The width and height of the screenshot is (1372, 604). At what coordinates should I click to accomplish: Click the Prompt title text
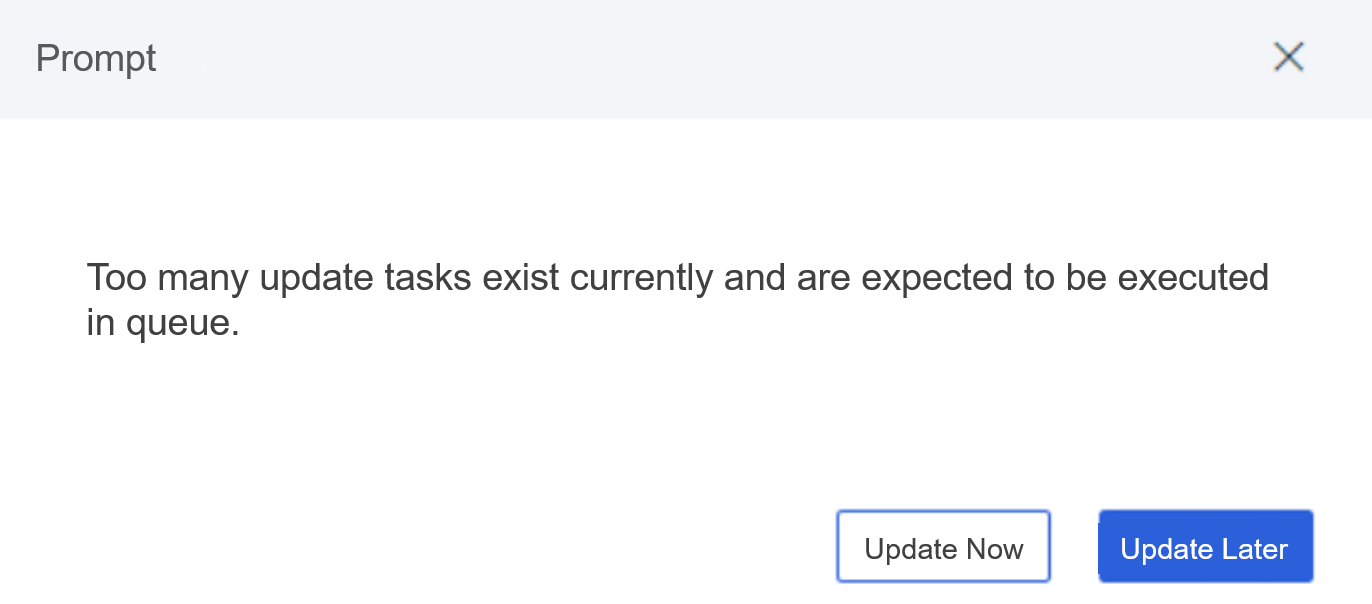click(95, 58)
